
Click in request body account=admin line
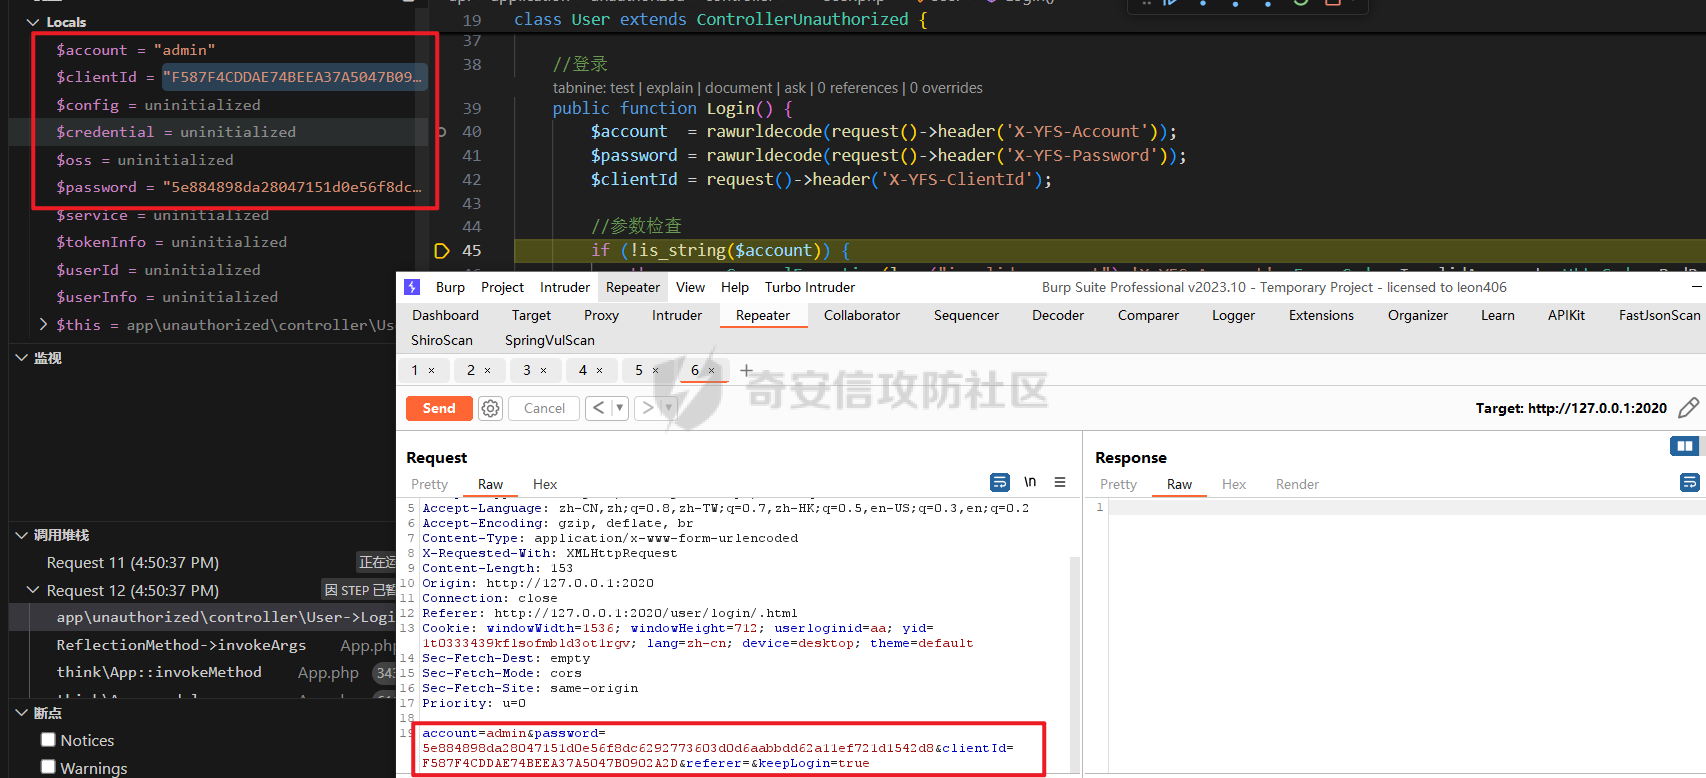pyautogui.click(x=514, y=733)
